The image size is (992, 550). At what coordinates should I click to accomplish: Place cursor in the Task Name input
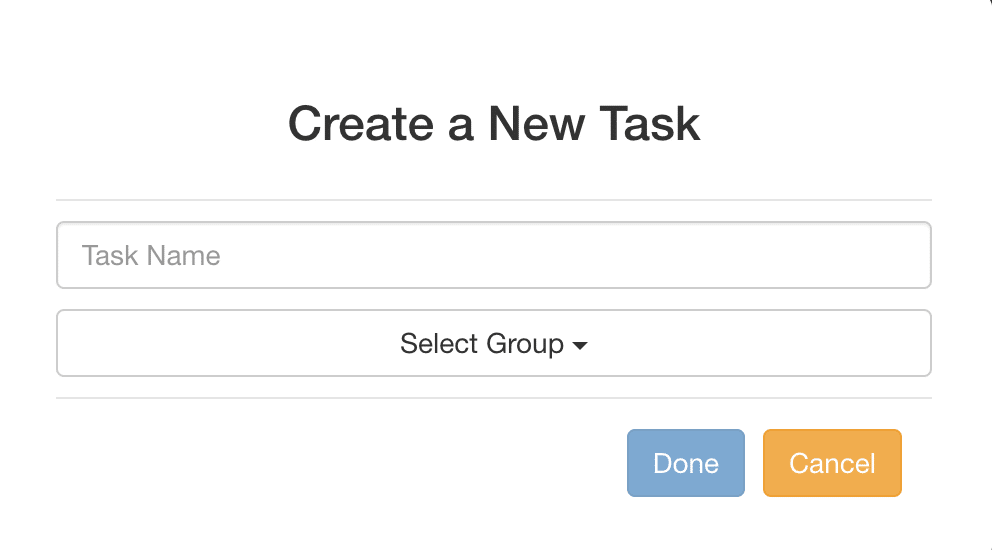[493, 255]
